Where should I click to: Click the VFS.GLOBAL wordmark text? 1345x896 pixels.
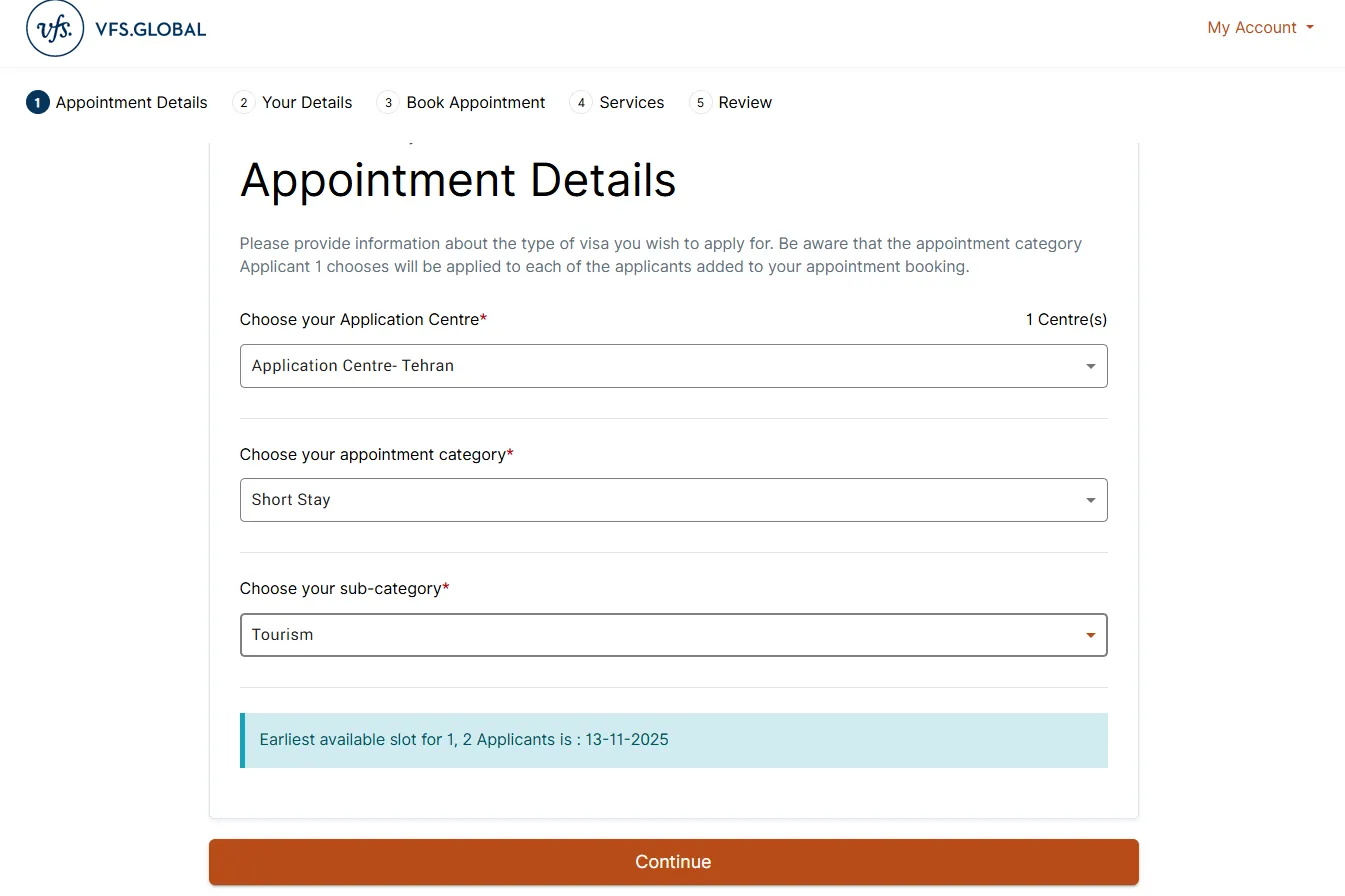pyautogui.click(x=150, y=29)
